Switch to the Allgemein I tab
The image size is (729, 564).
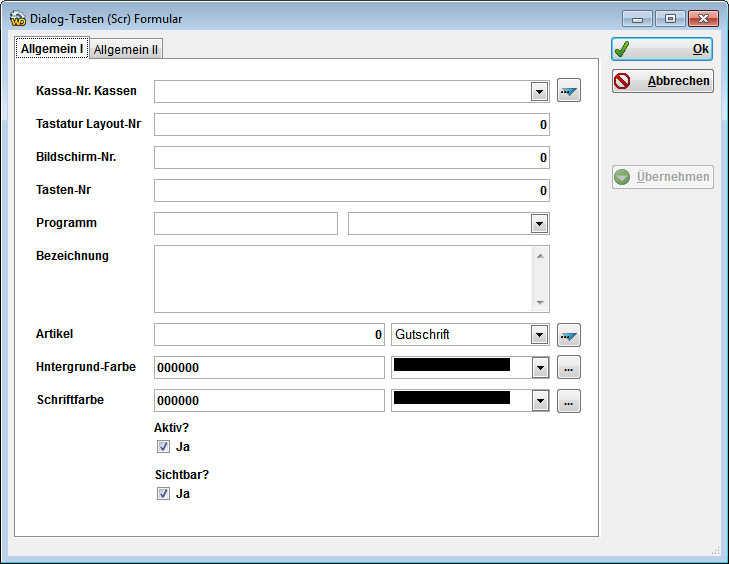coord(52,48)
